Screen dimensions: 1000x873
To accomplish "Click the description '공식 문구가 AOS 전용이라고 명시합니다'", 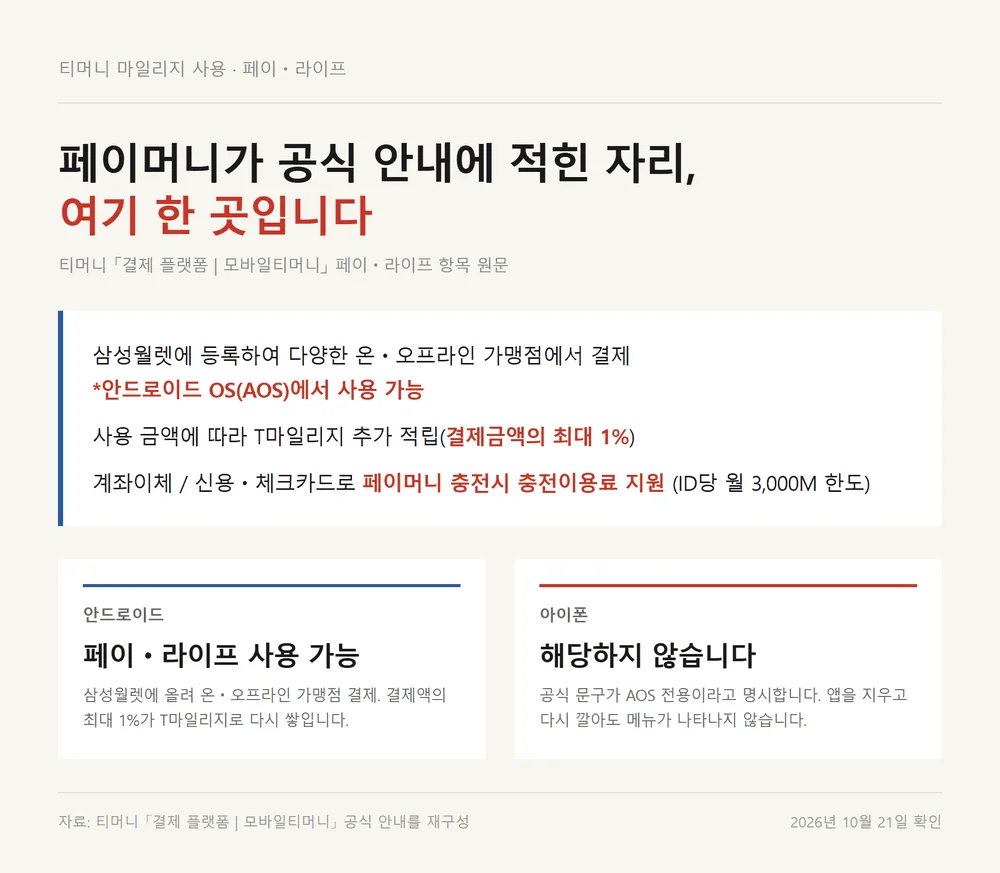I will [680, 694].
